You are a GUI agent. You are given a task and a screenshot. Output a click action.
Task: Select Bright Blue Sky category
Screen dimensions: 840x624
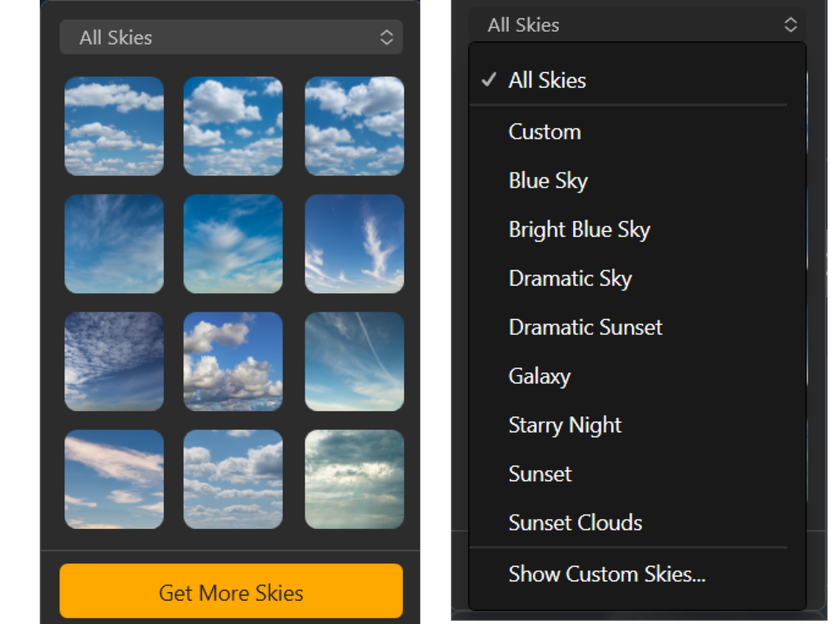pos(578,229)
